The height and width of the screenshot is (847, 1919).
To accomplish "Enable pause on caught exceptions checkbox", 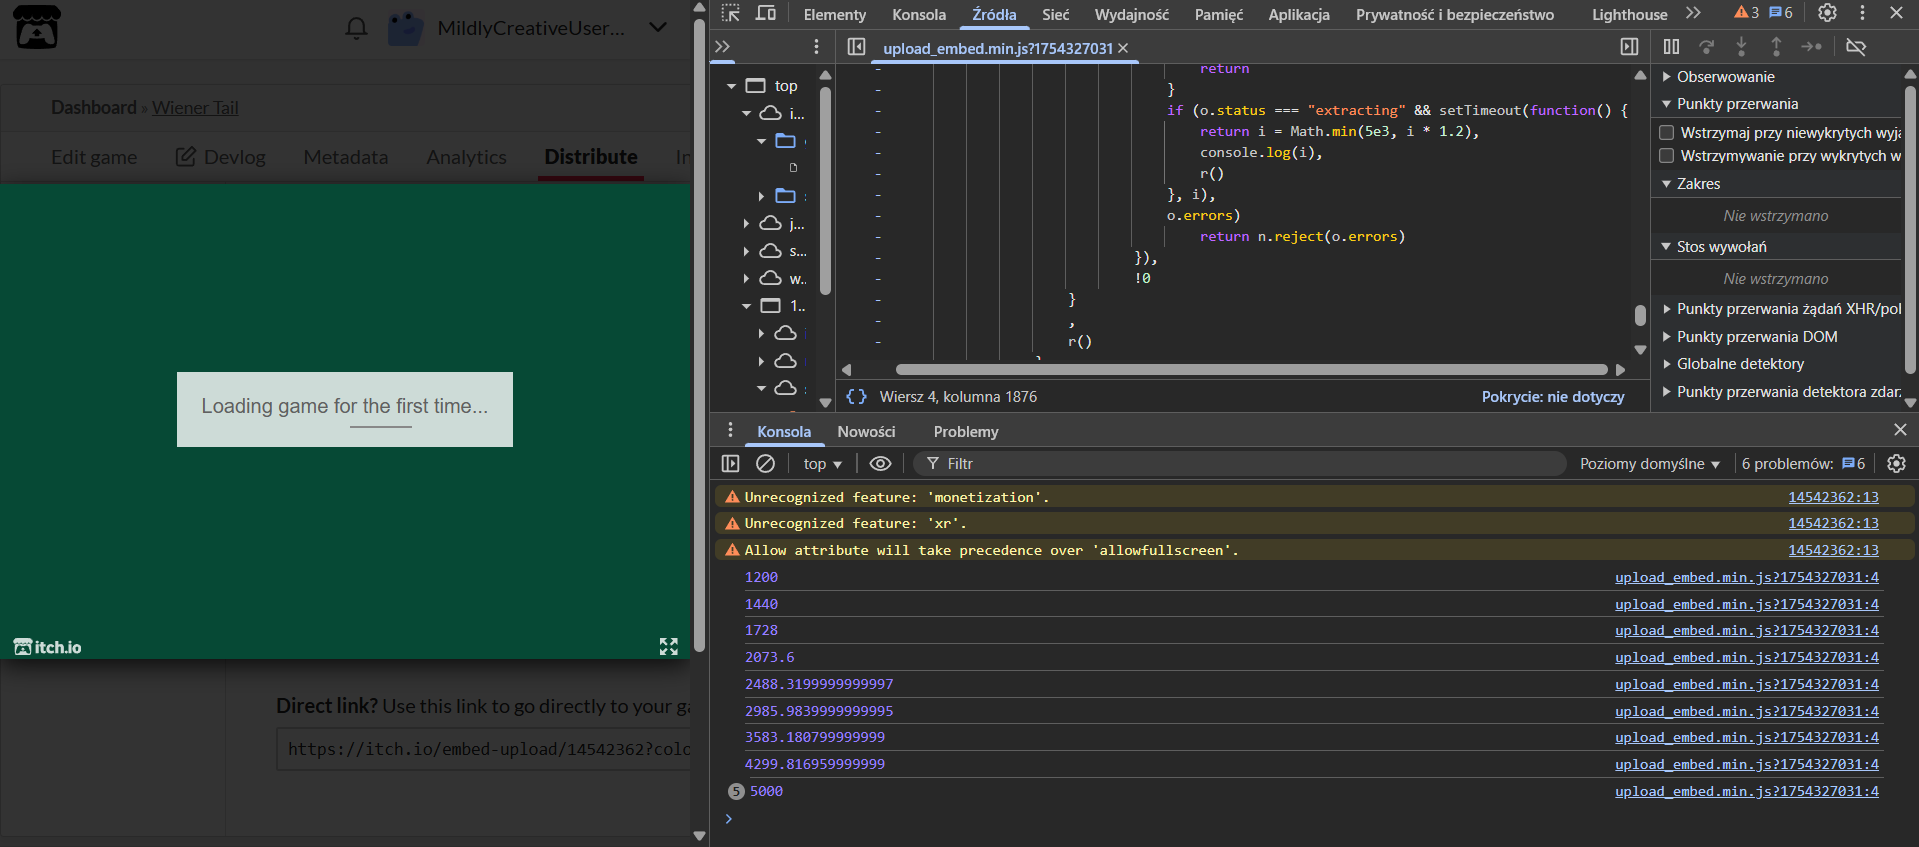I will [x=1667, y=156].
